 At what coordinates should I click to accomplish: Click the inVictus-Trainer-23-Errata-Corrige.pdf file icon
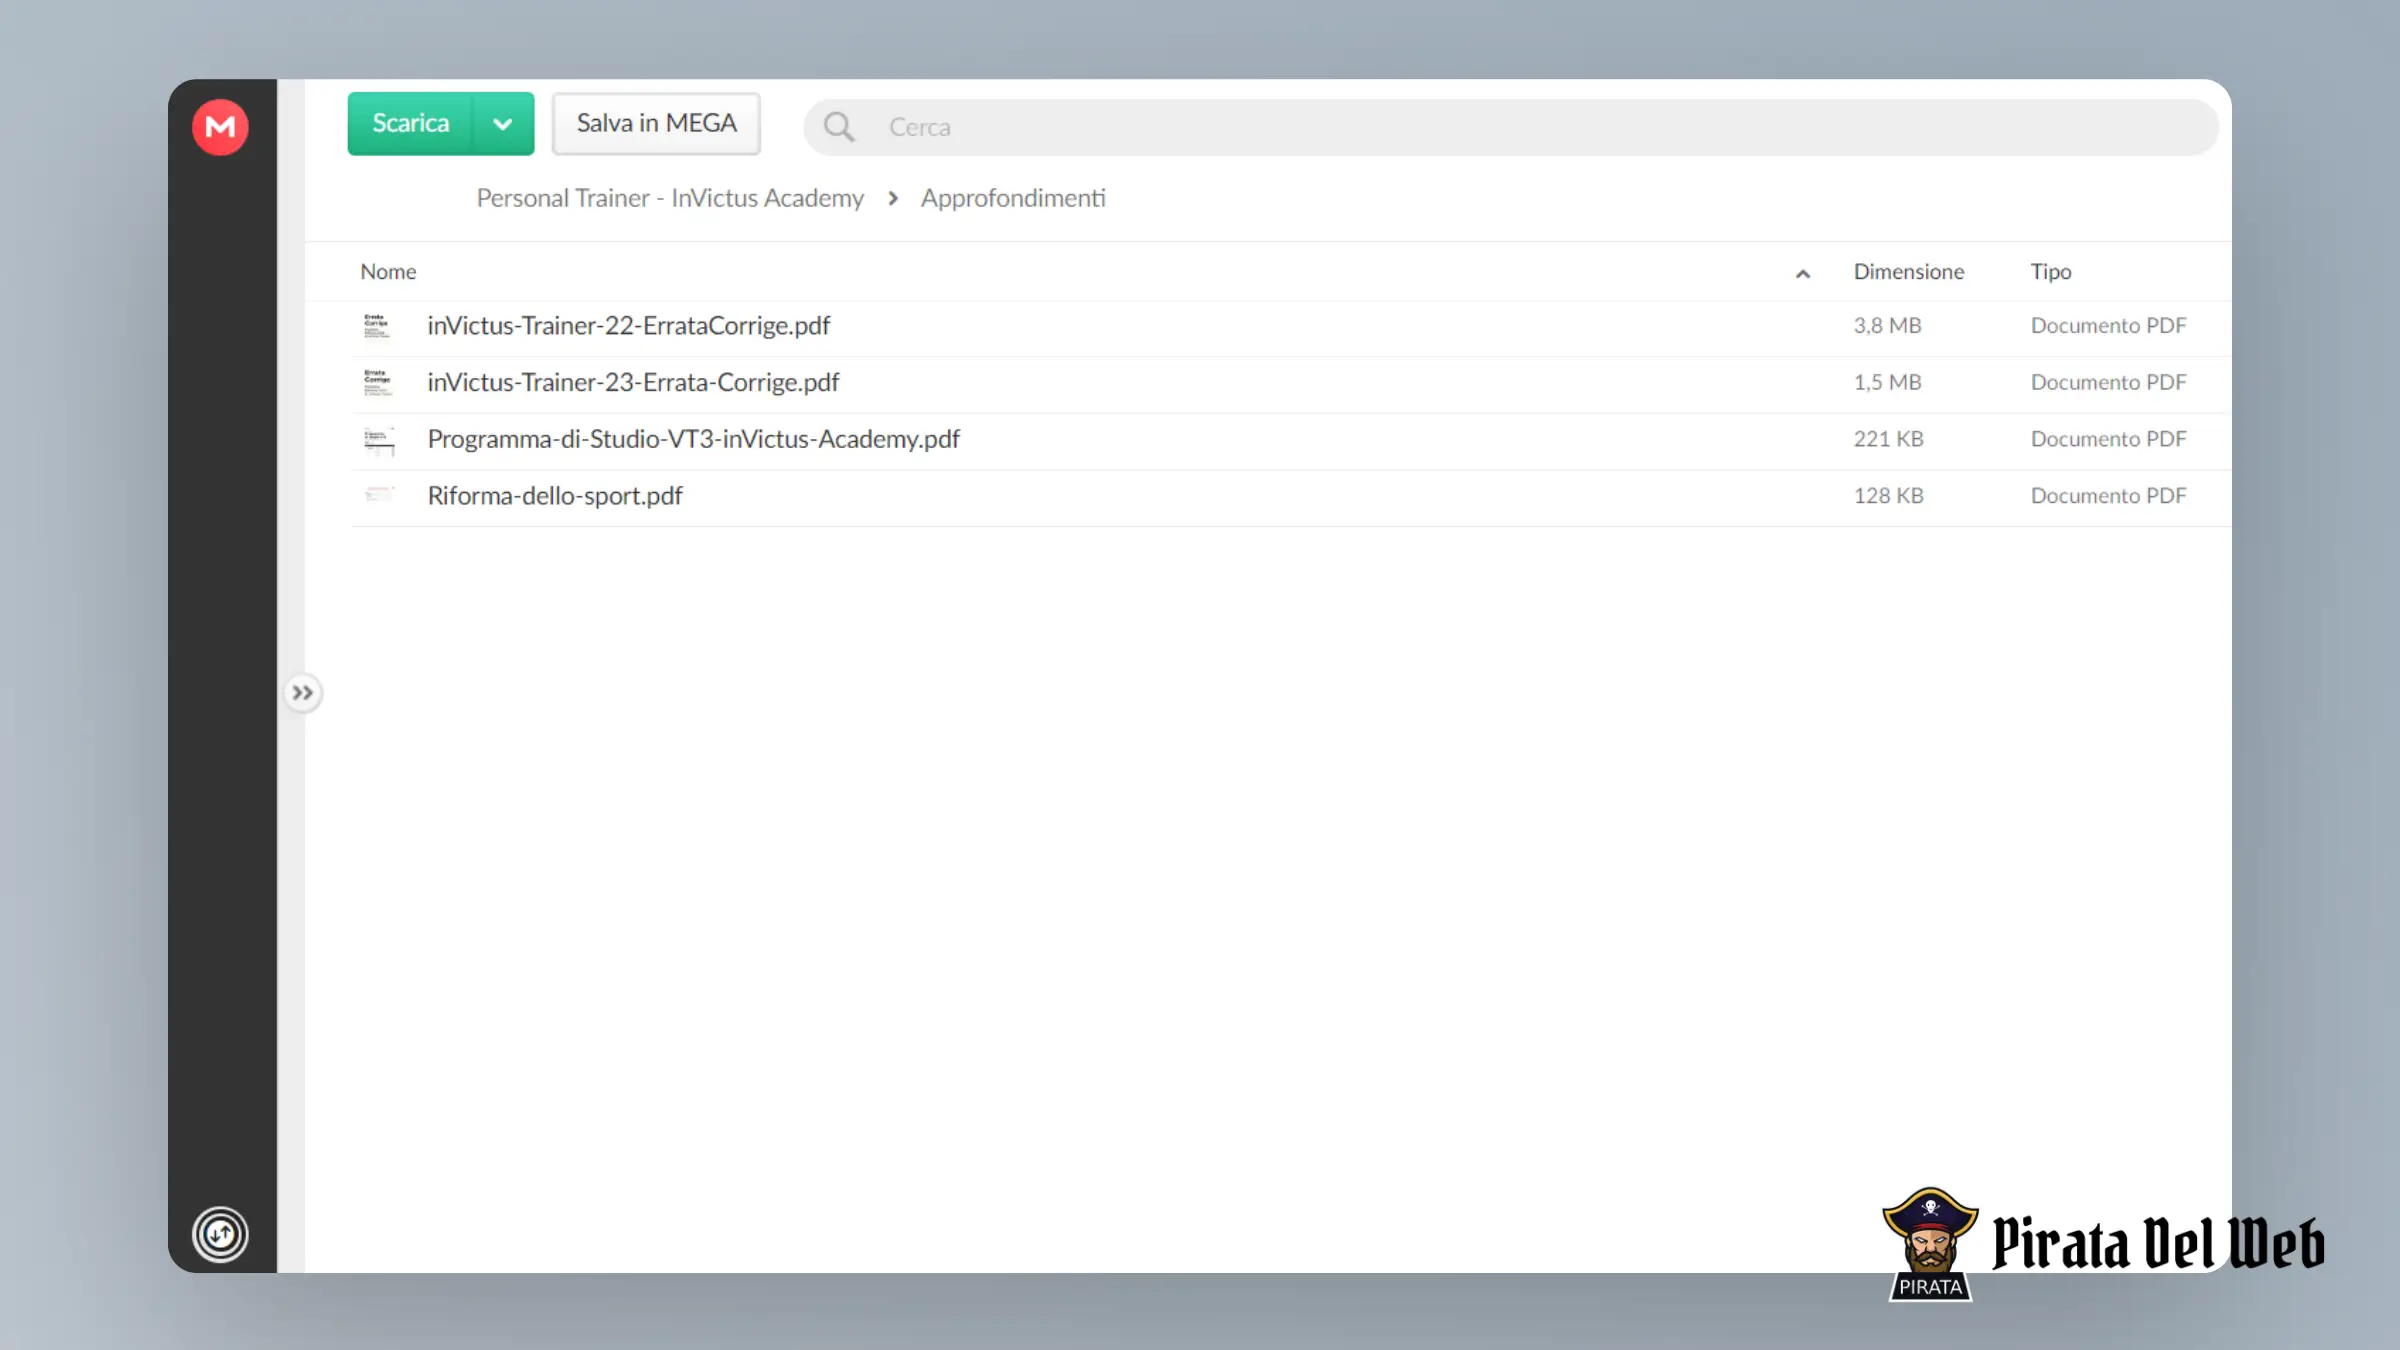point(378,382)
